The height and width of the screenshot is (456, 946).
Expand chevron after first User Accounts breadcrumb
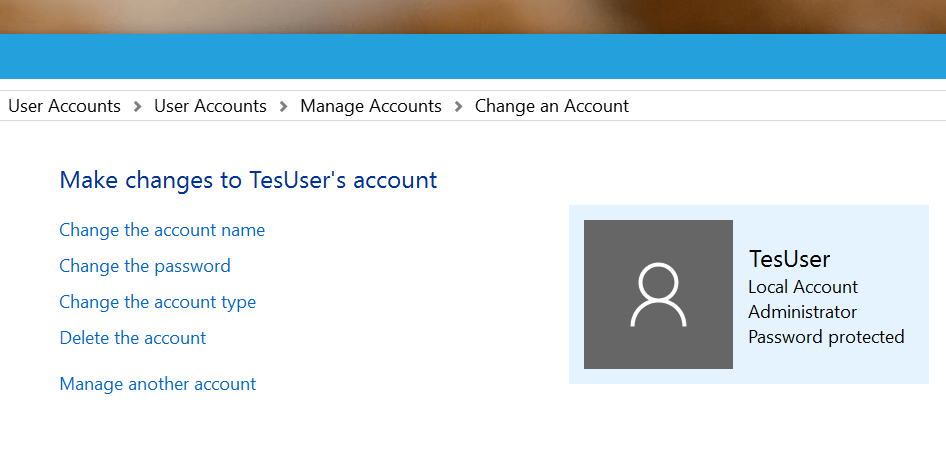pyautogui.click(x=138, y=107)
